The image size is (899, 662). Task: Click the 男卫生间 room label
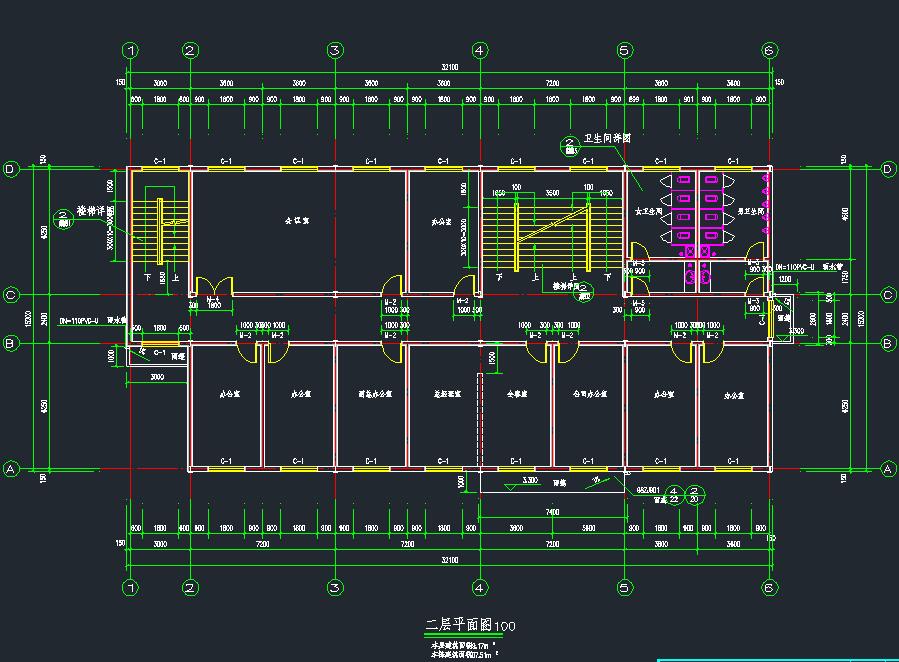coord(751,211)
